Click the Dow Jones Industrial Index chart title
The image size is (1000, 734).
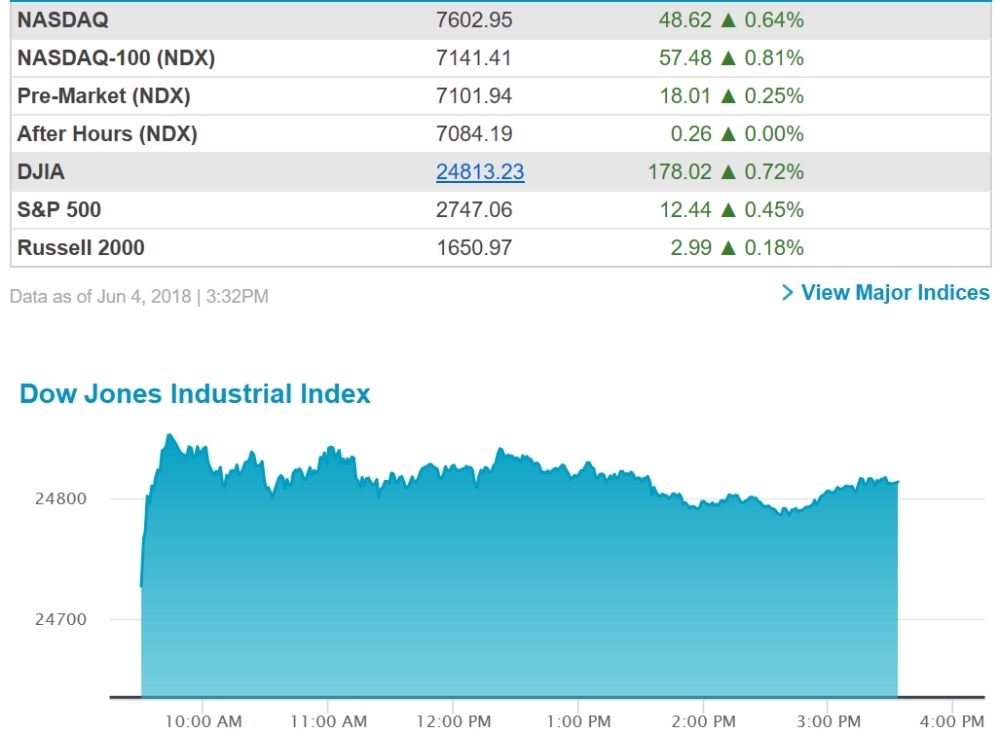pyautogui.click(x=195, y=394)
